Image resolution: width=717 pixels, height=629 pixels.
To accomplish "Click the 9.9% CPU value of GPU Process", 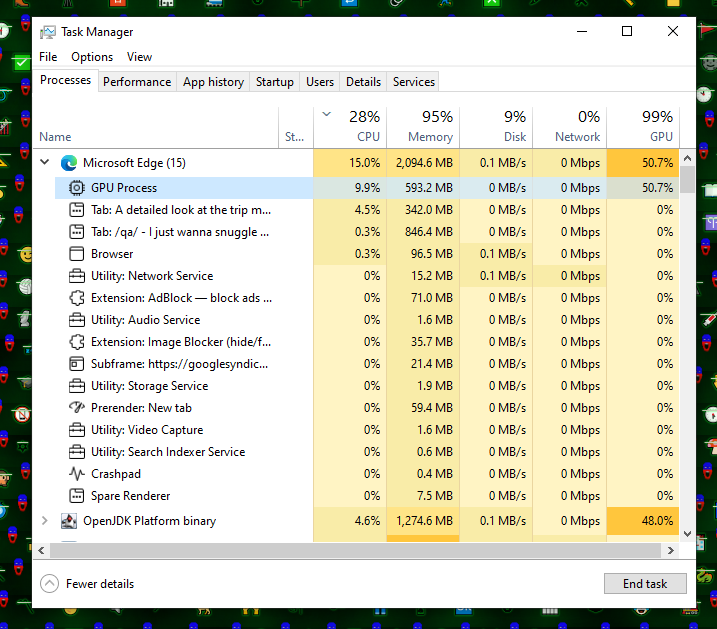I will tap(367, 188).
